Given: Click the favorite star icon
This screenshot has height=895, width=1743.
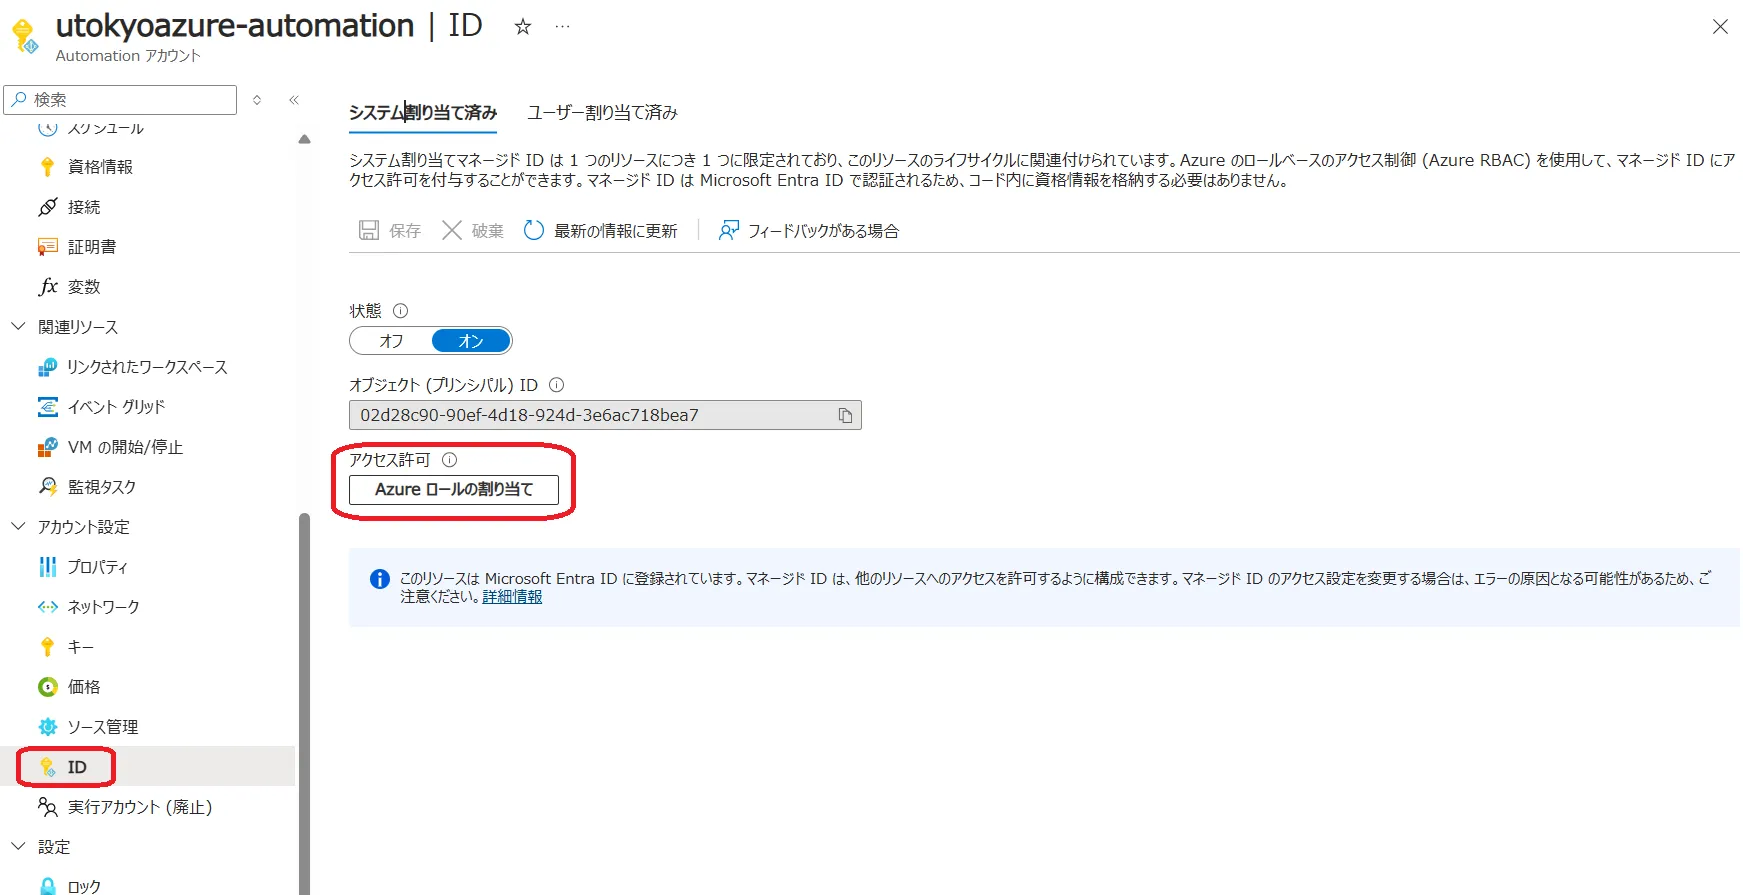Looking at the screenshot, I should pos(522,27).
